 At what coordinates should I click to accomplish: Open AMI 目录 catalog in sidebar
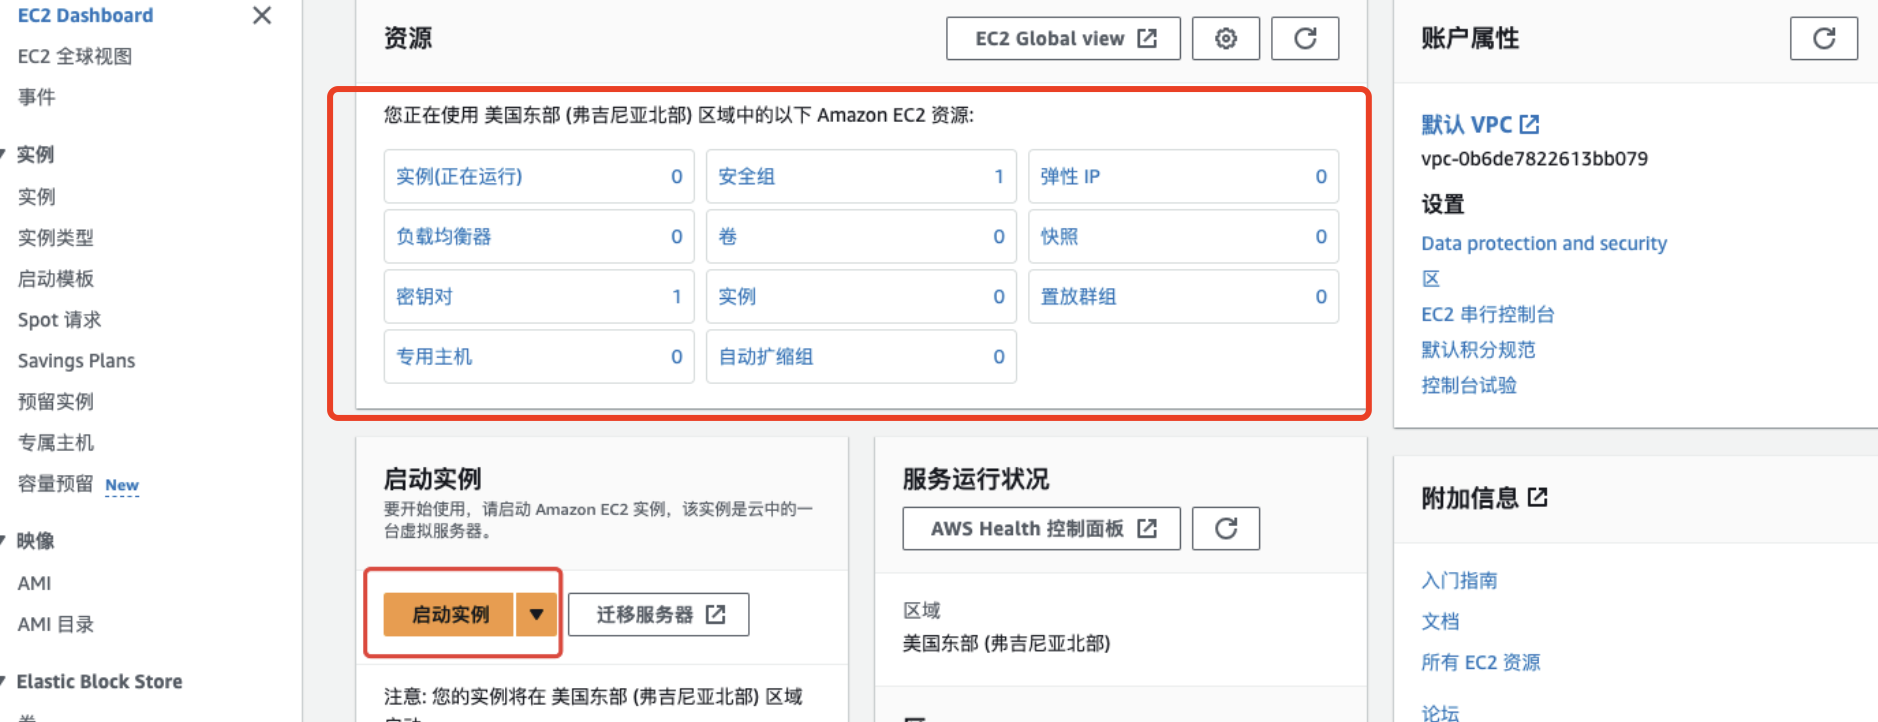(x=56, y=624)
